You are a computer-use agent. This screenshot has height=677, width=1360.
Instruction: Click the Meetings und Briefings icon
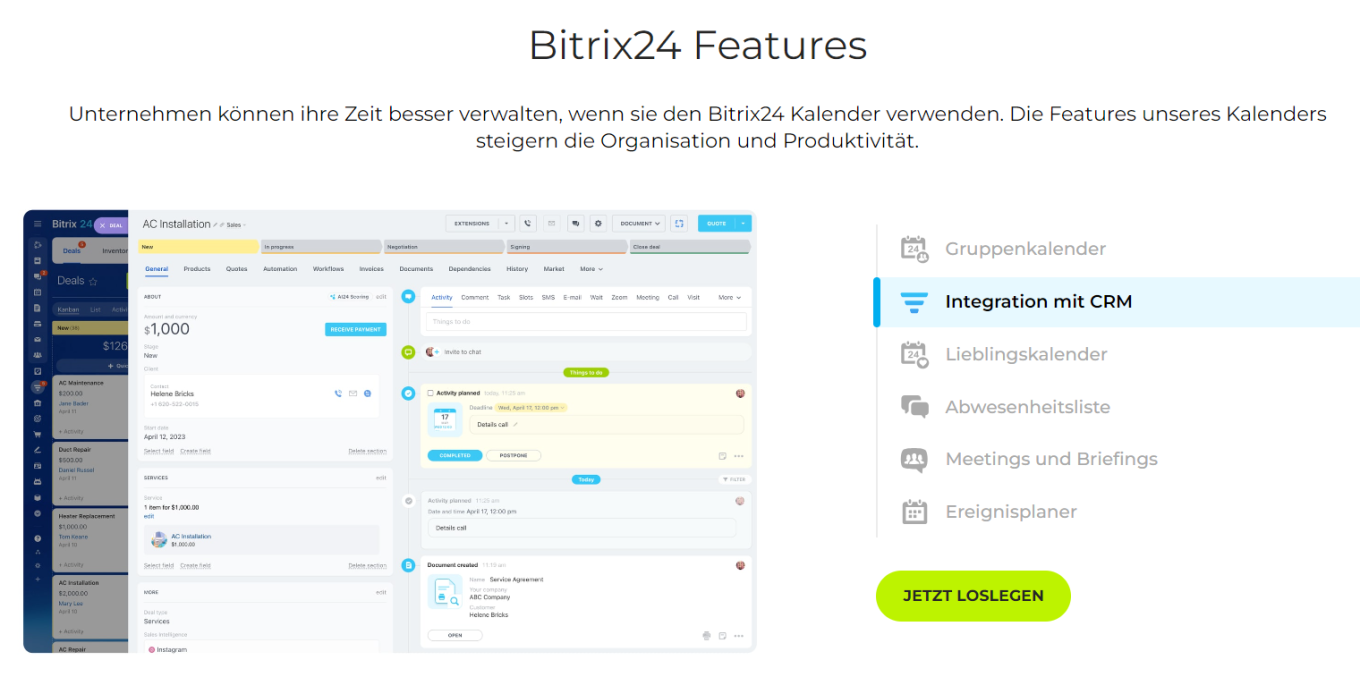click(x=914, y=459)
